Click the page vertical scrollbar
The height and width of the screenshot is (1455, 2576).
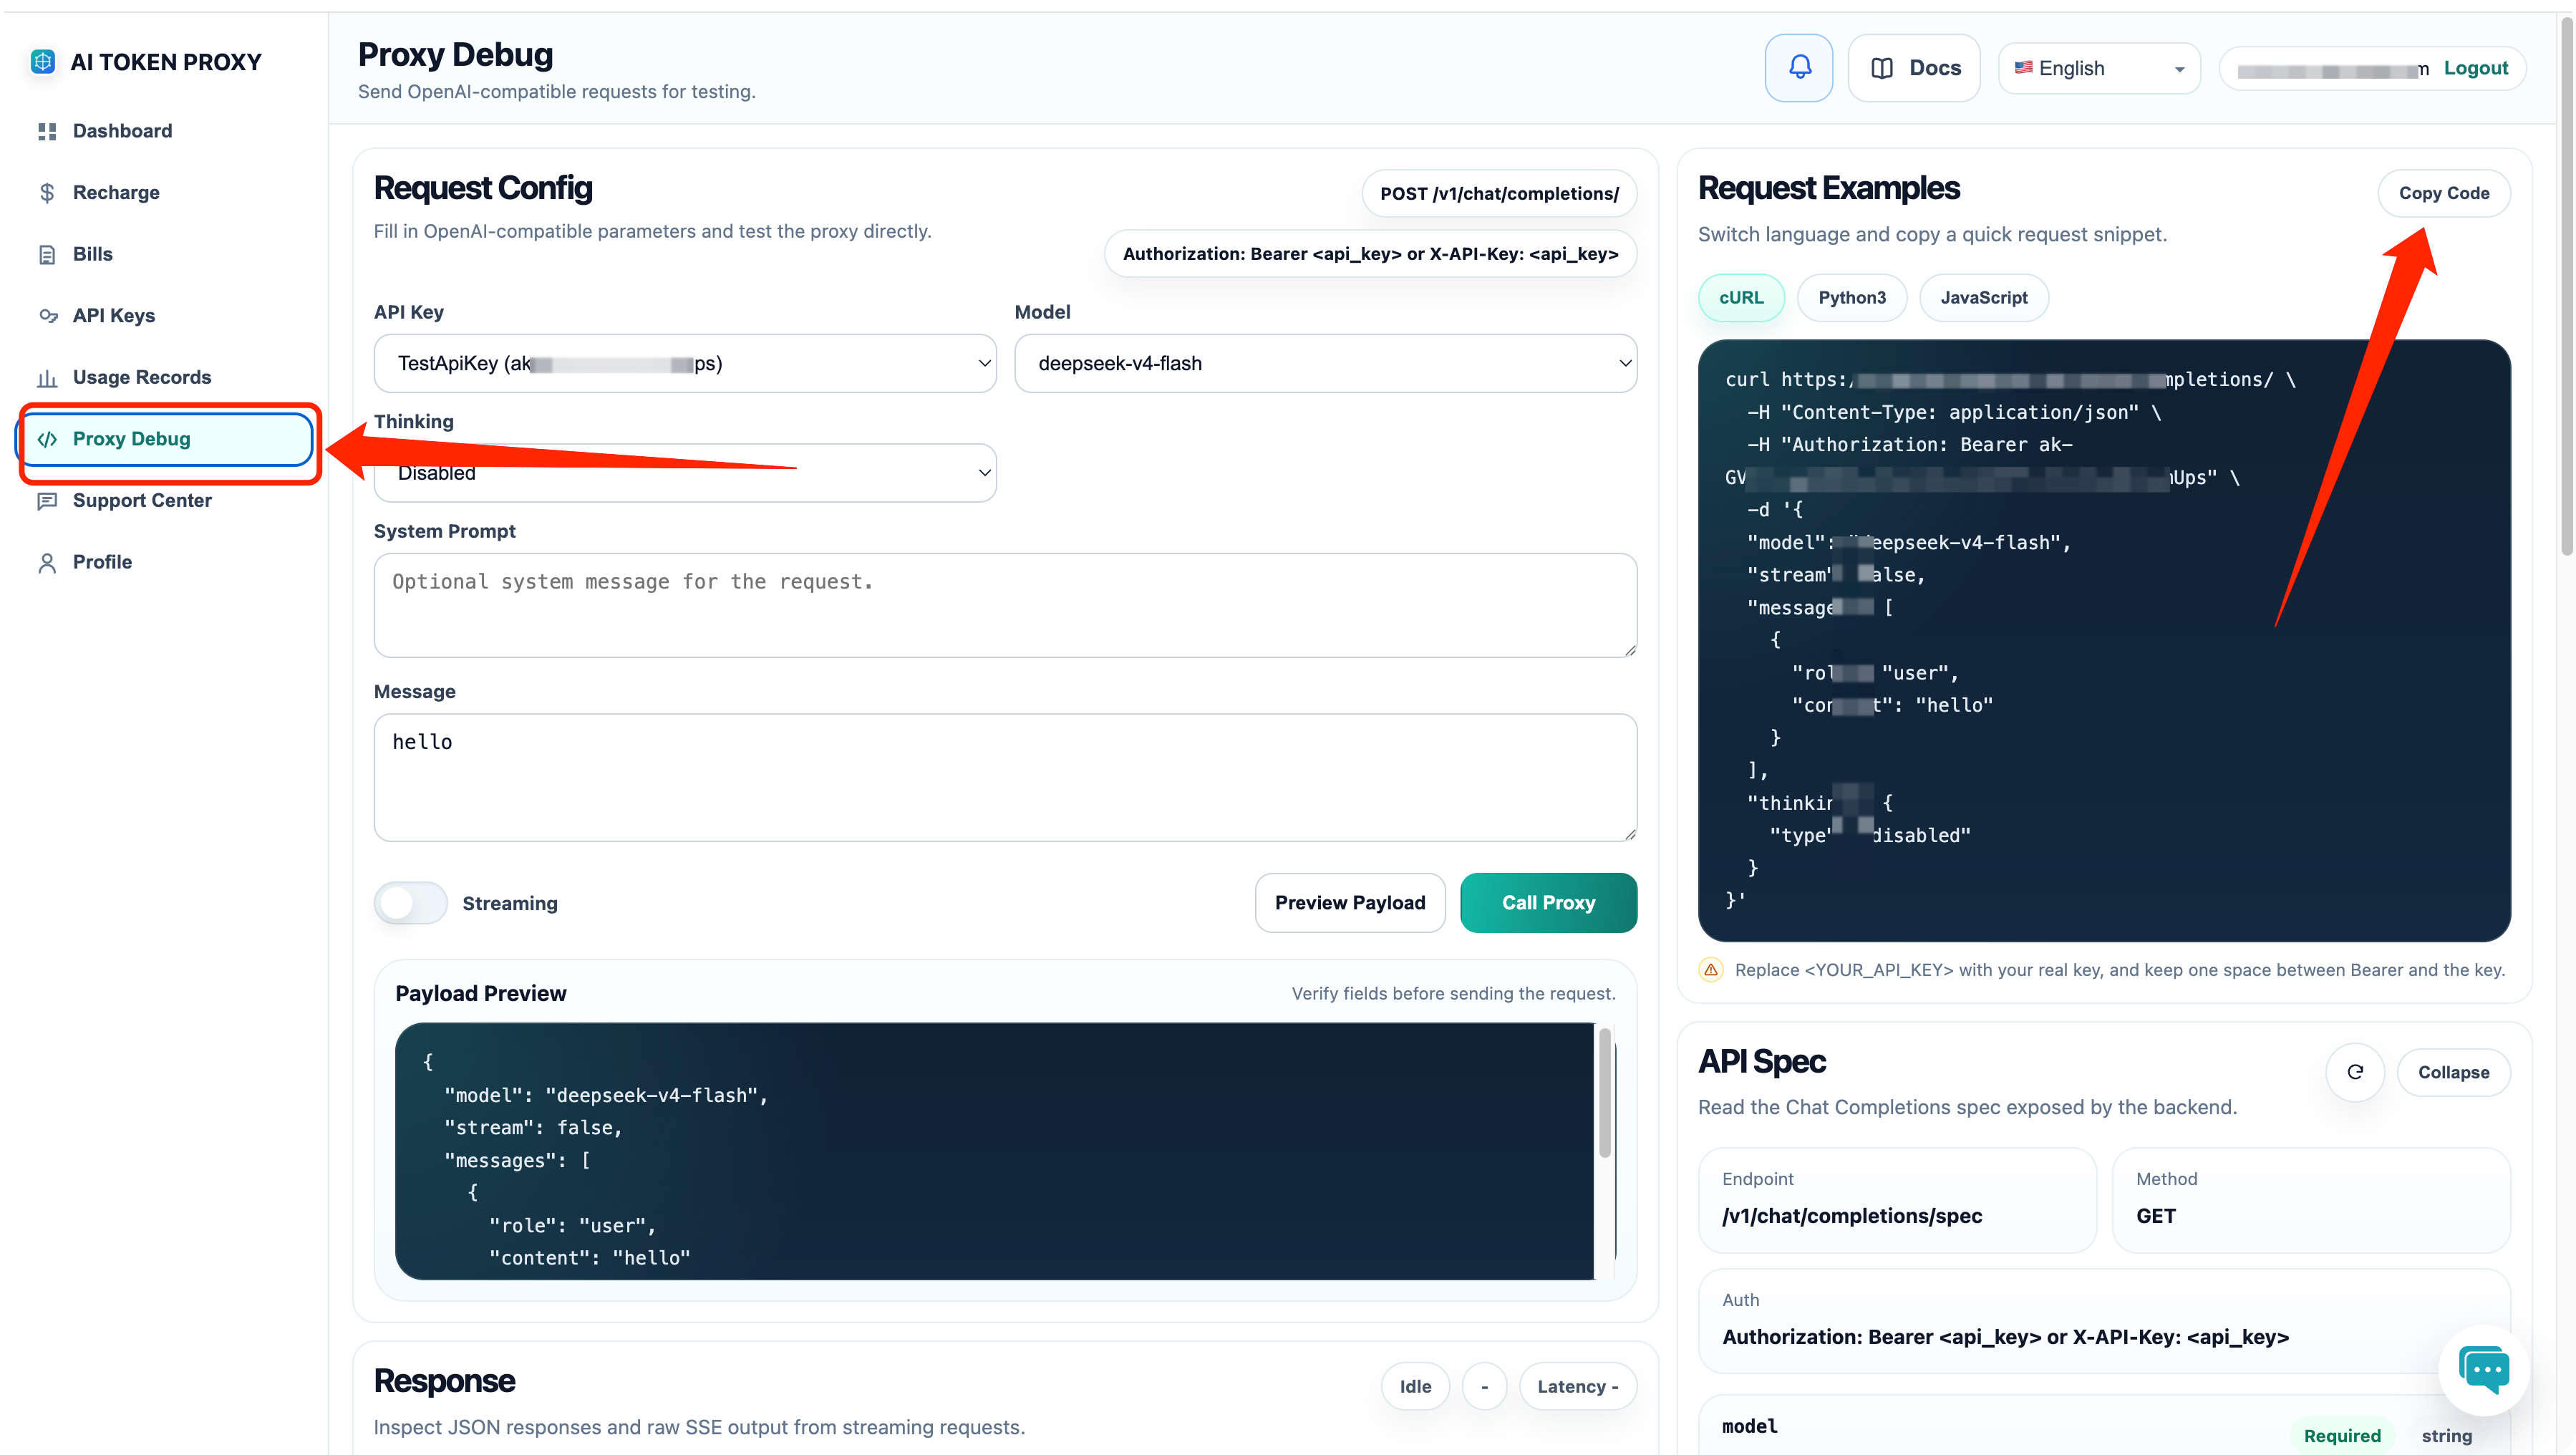pos(2566,285)
